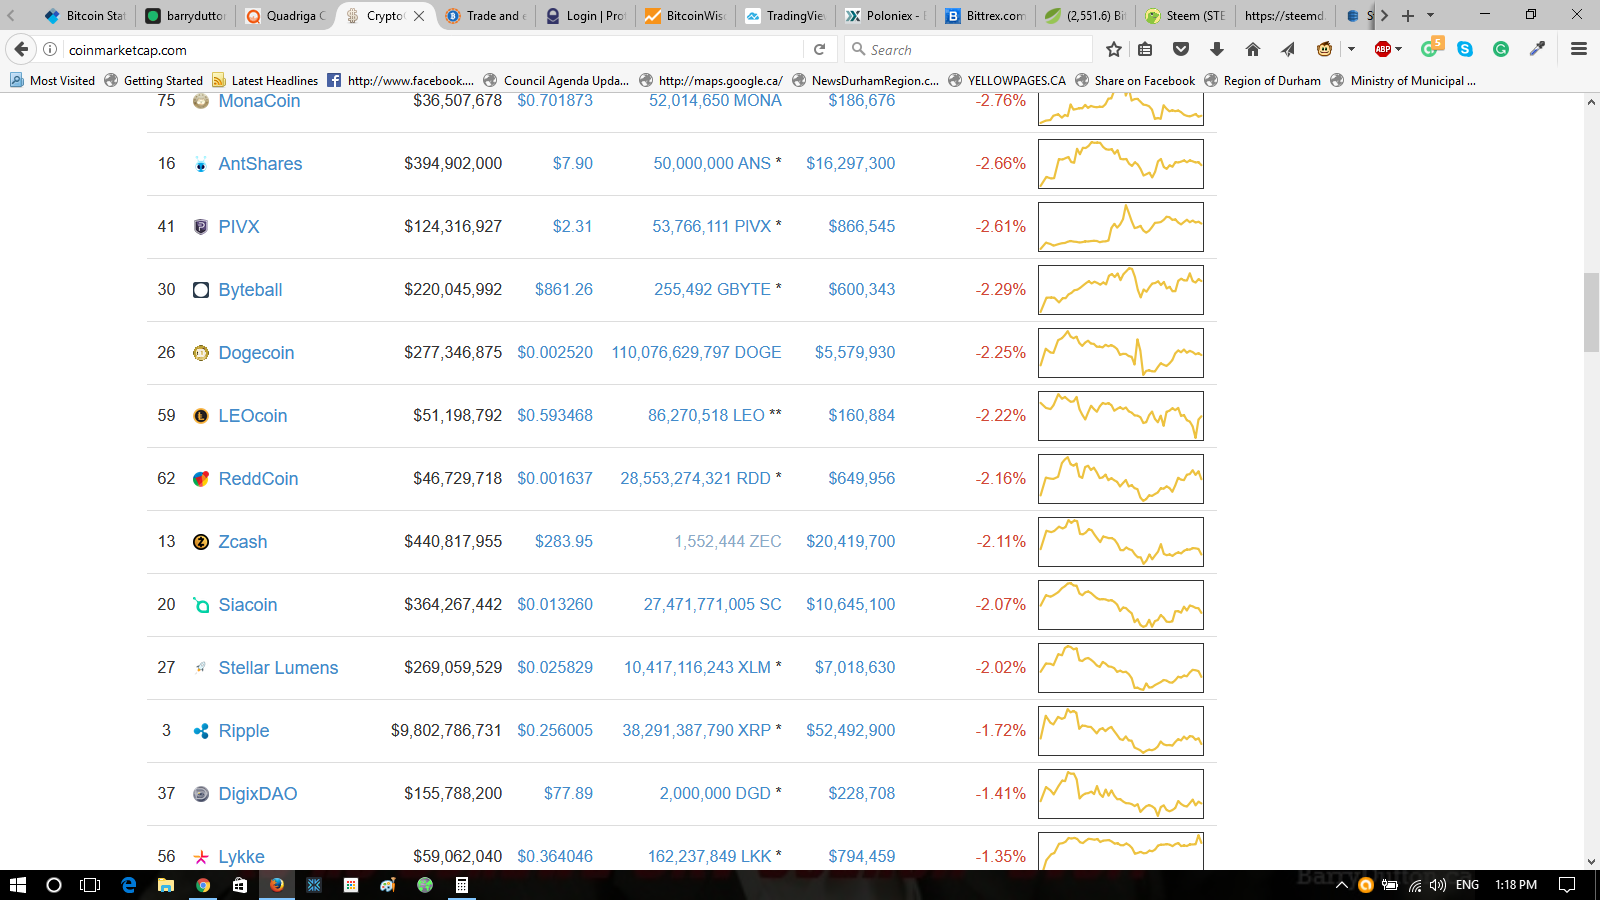Save page to Pocket
Screen dimensions: 1600x900
[1181, 49]
